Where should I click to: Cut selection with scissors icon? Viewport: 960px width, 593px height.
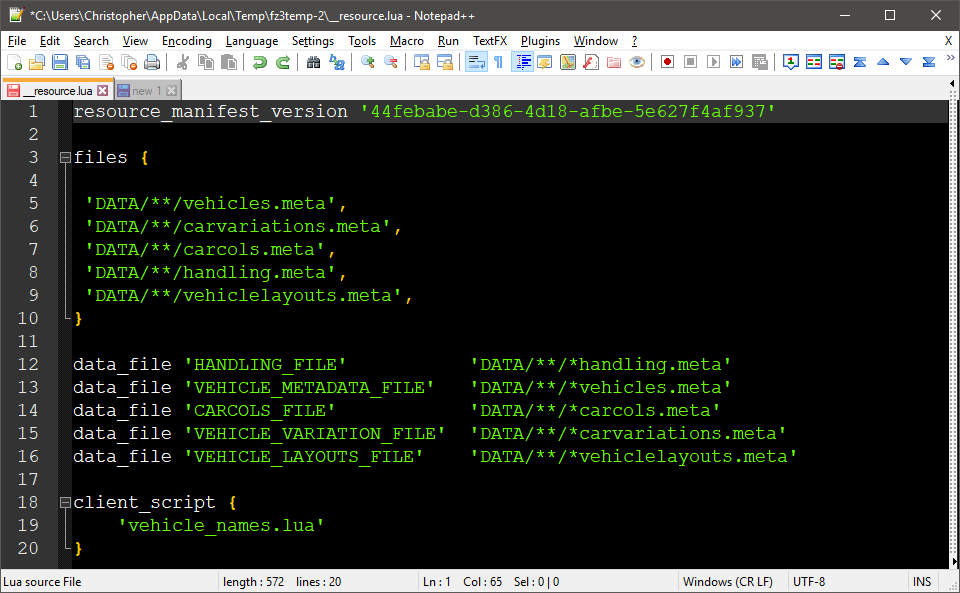[182, 62]
